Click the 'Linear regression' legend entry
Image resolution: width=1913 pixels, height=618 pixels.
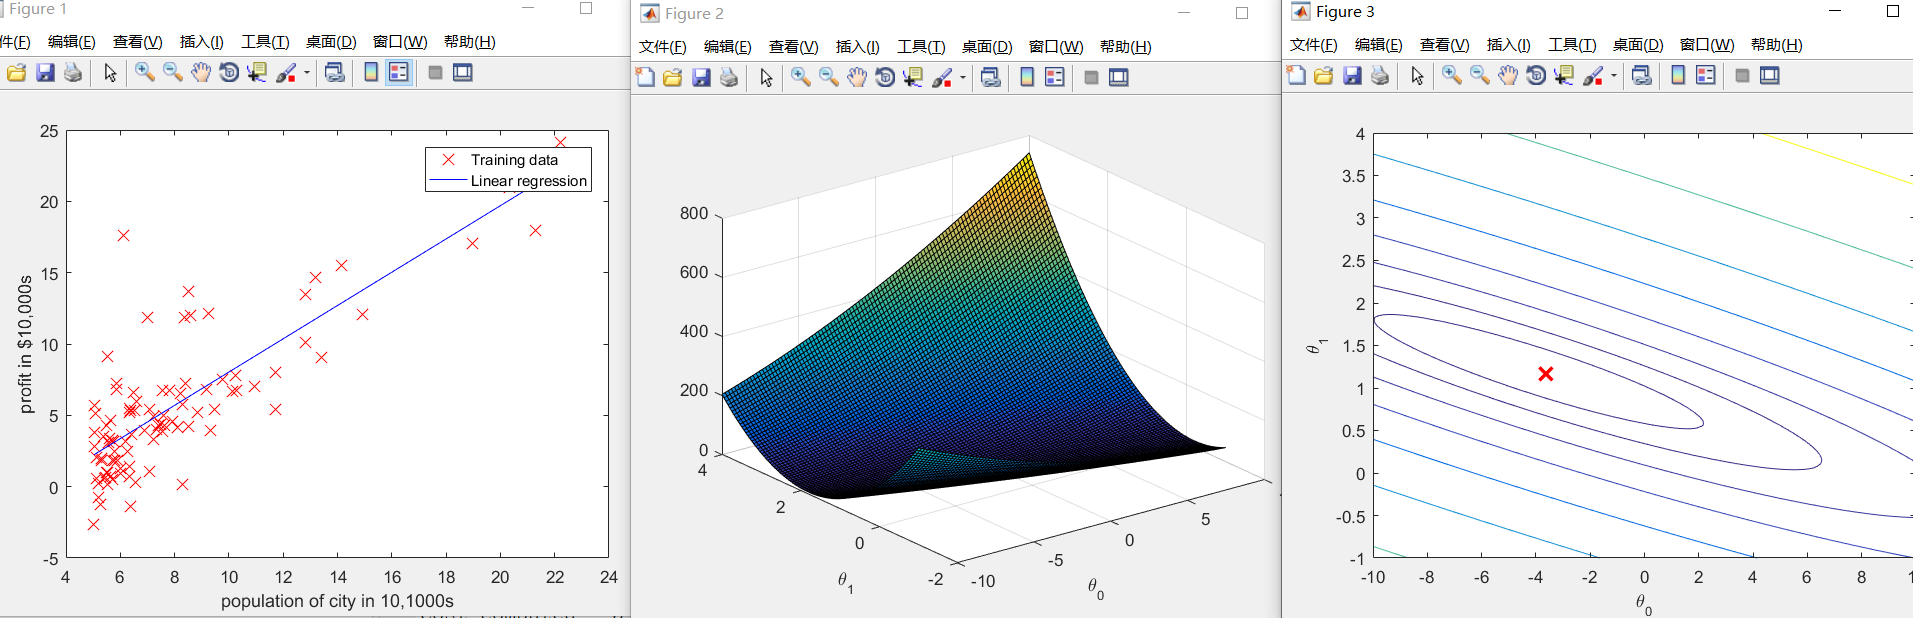click(x=529, y=181)
